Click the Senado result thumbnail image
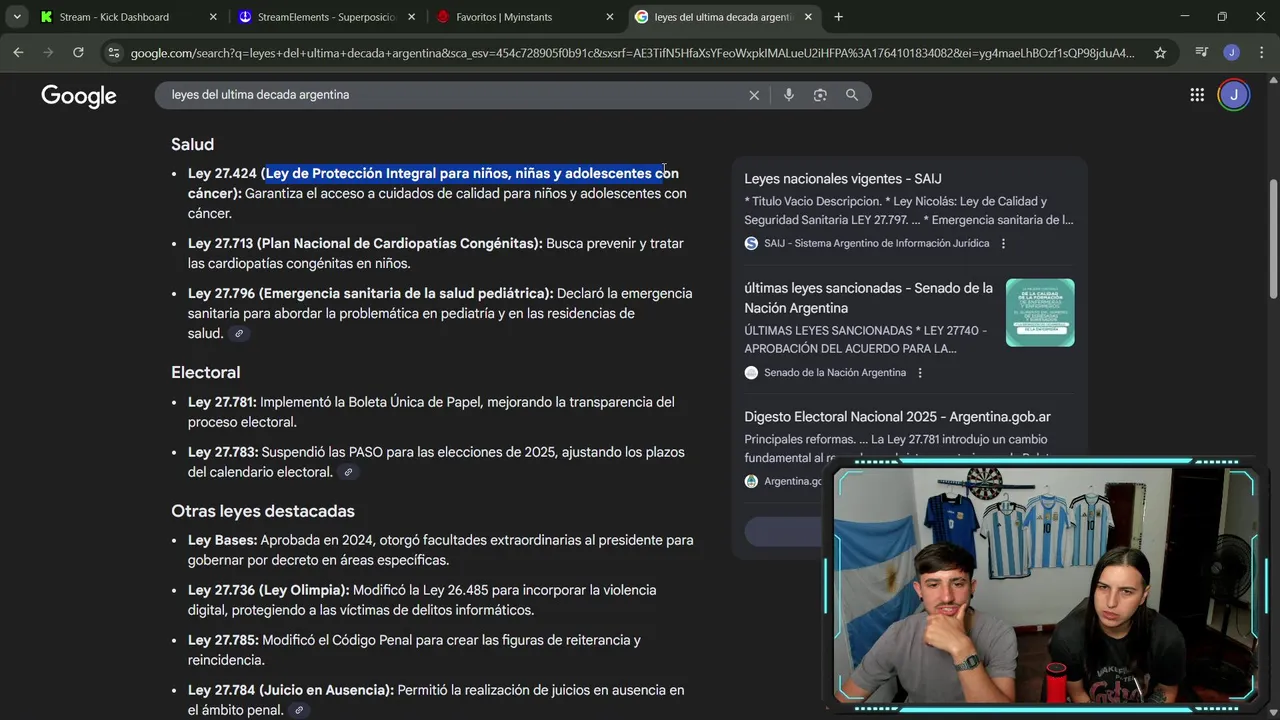Image resolution: width=1280 pixels, height=720 pixels. coord(1040,313)
